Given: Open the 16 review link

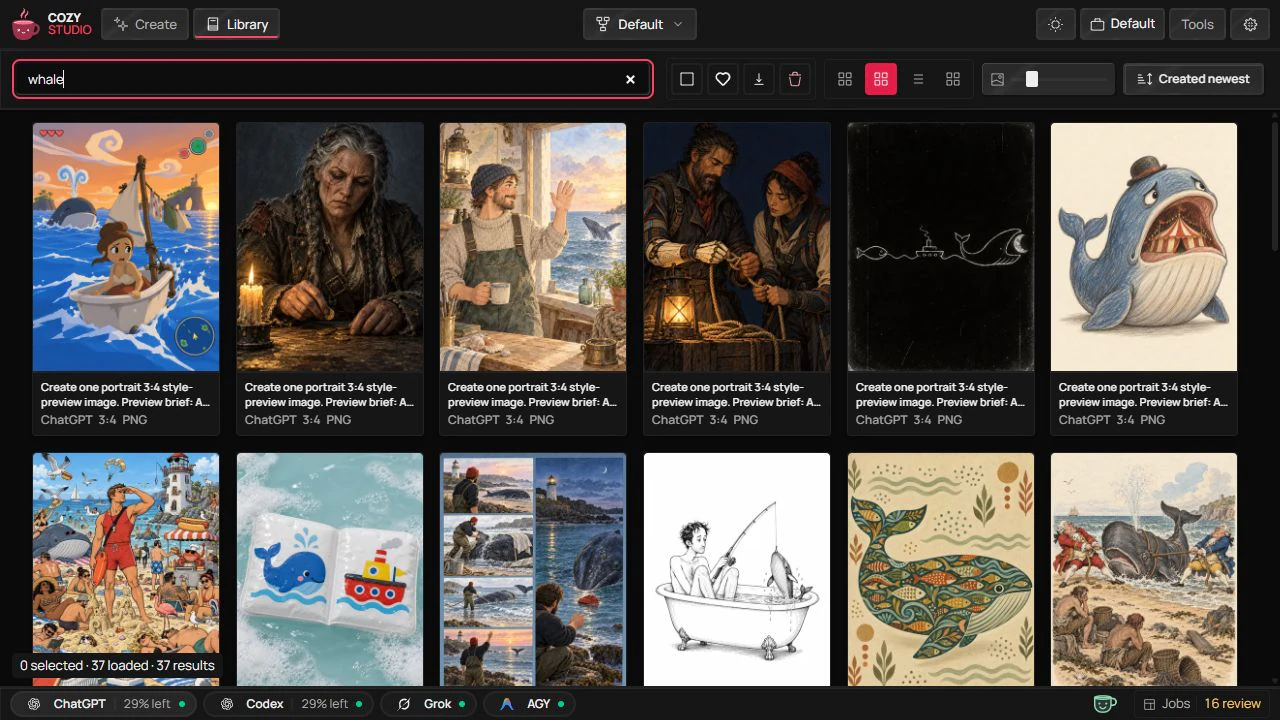Looking at the screenshot, I should [x=1232, y=704].
